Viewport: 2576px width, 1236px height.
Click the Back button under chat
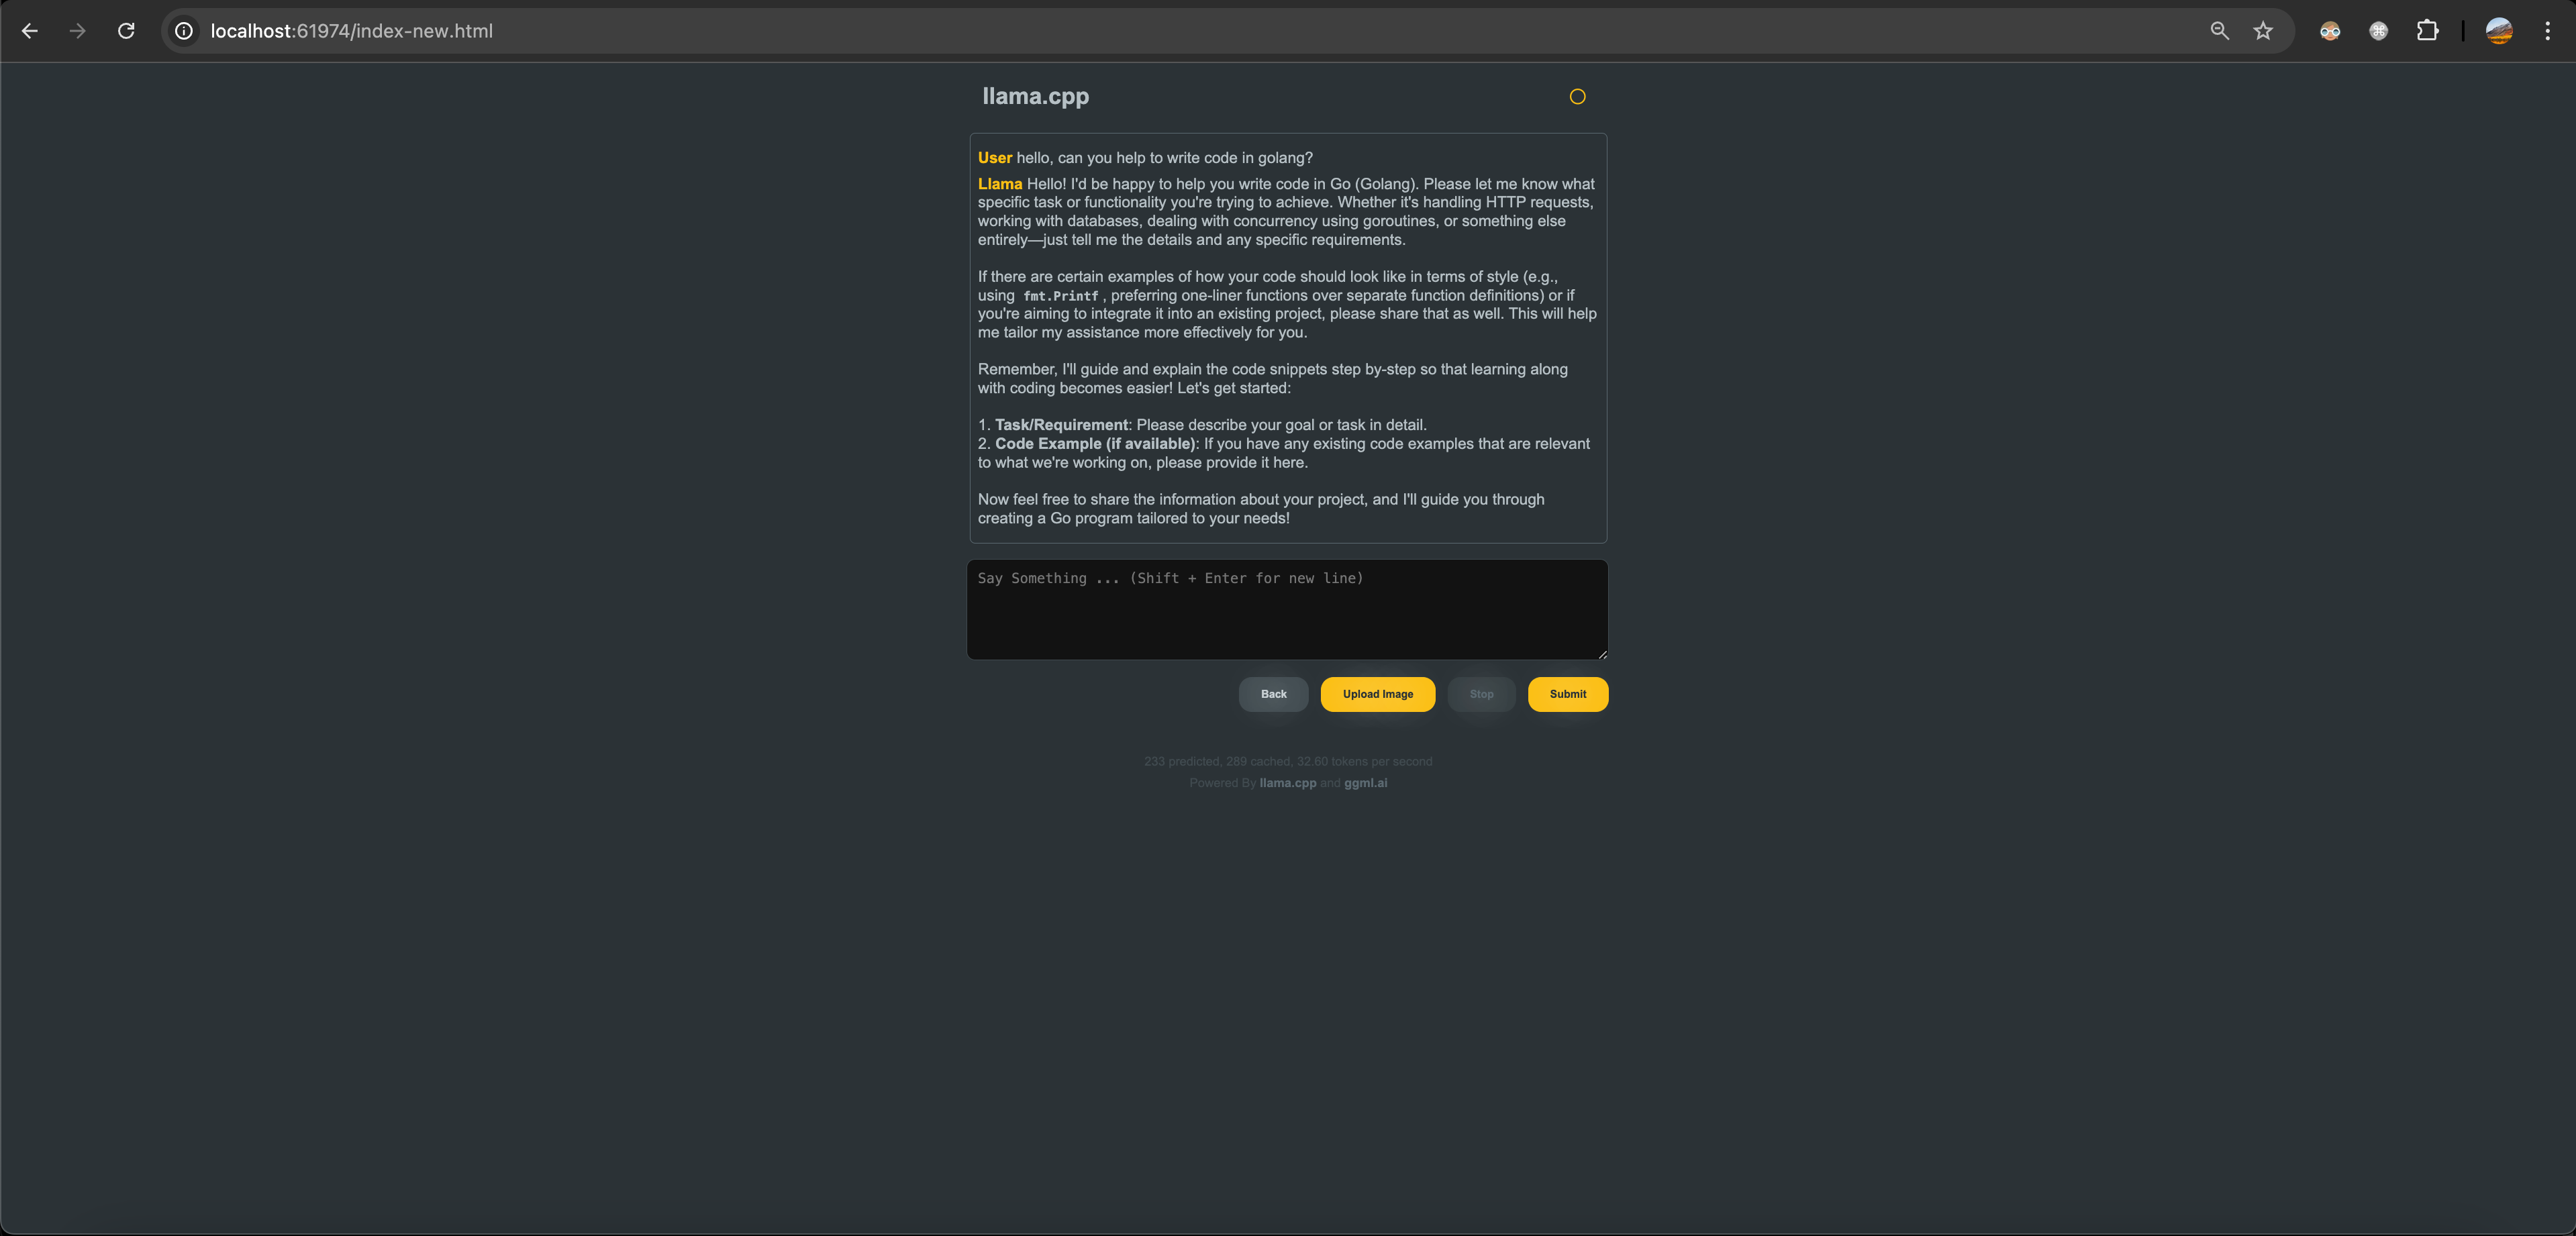[x=1273, y=694]
